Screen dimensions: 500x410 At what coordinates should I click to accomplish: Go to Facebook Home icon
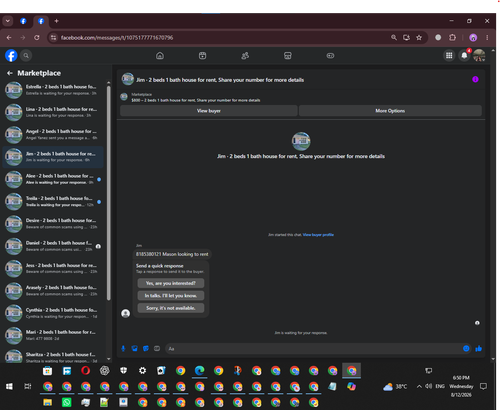point(160,56)
